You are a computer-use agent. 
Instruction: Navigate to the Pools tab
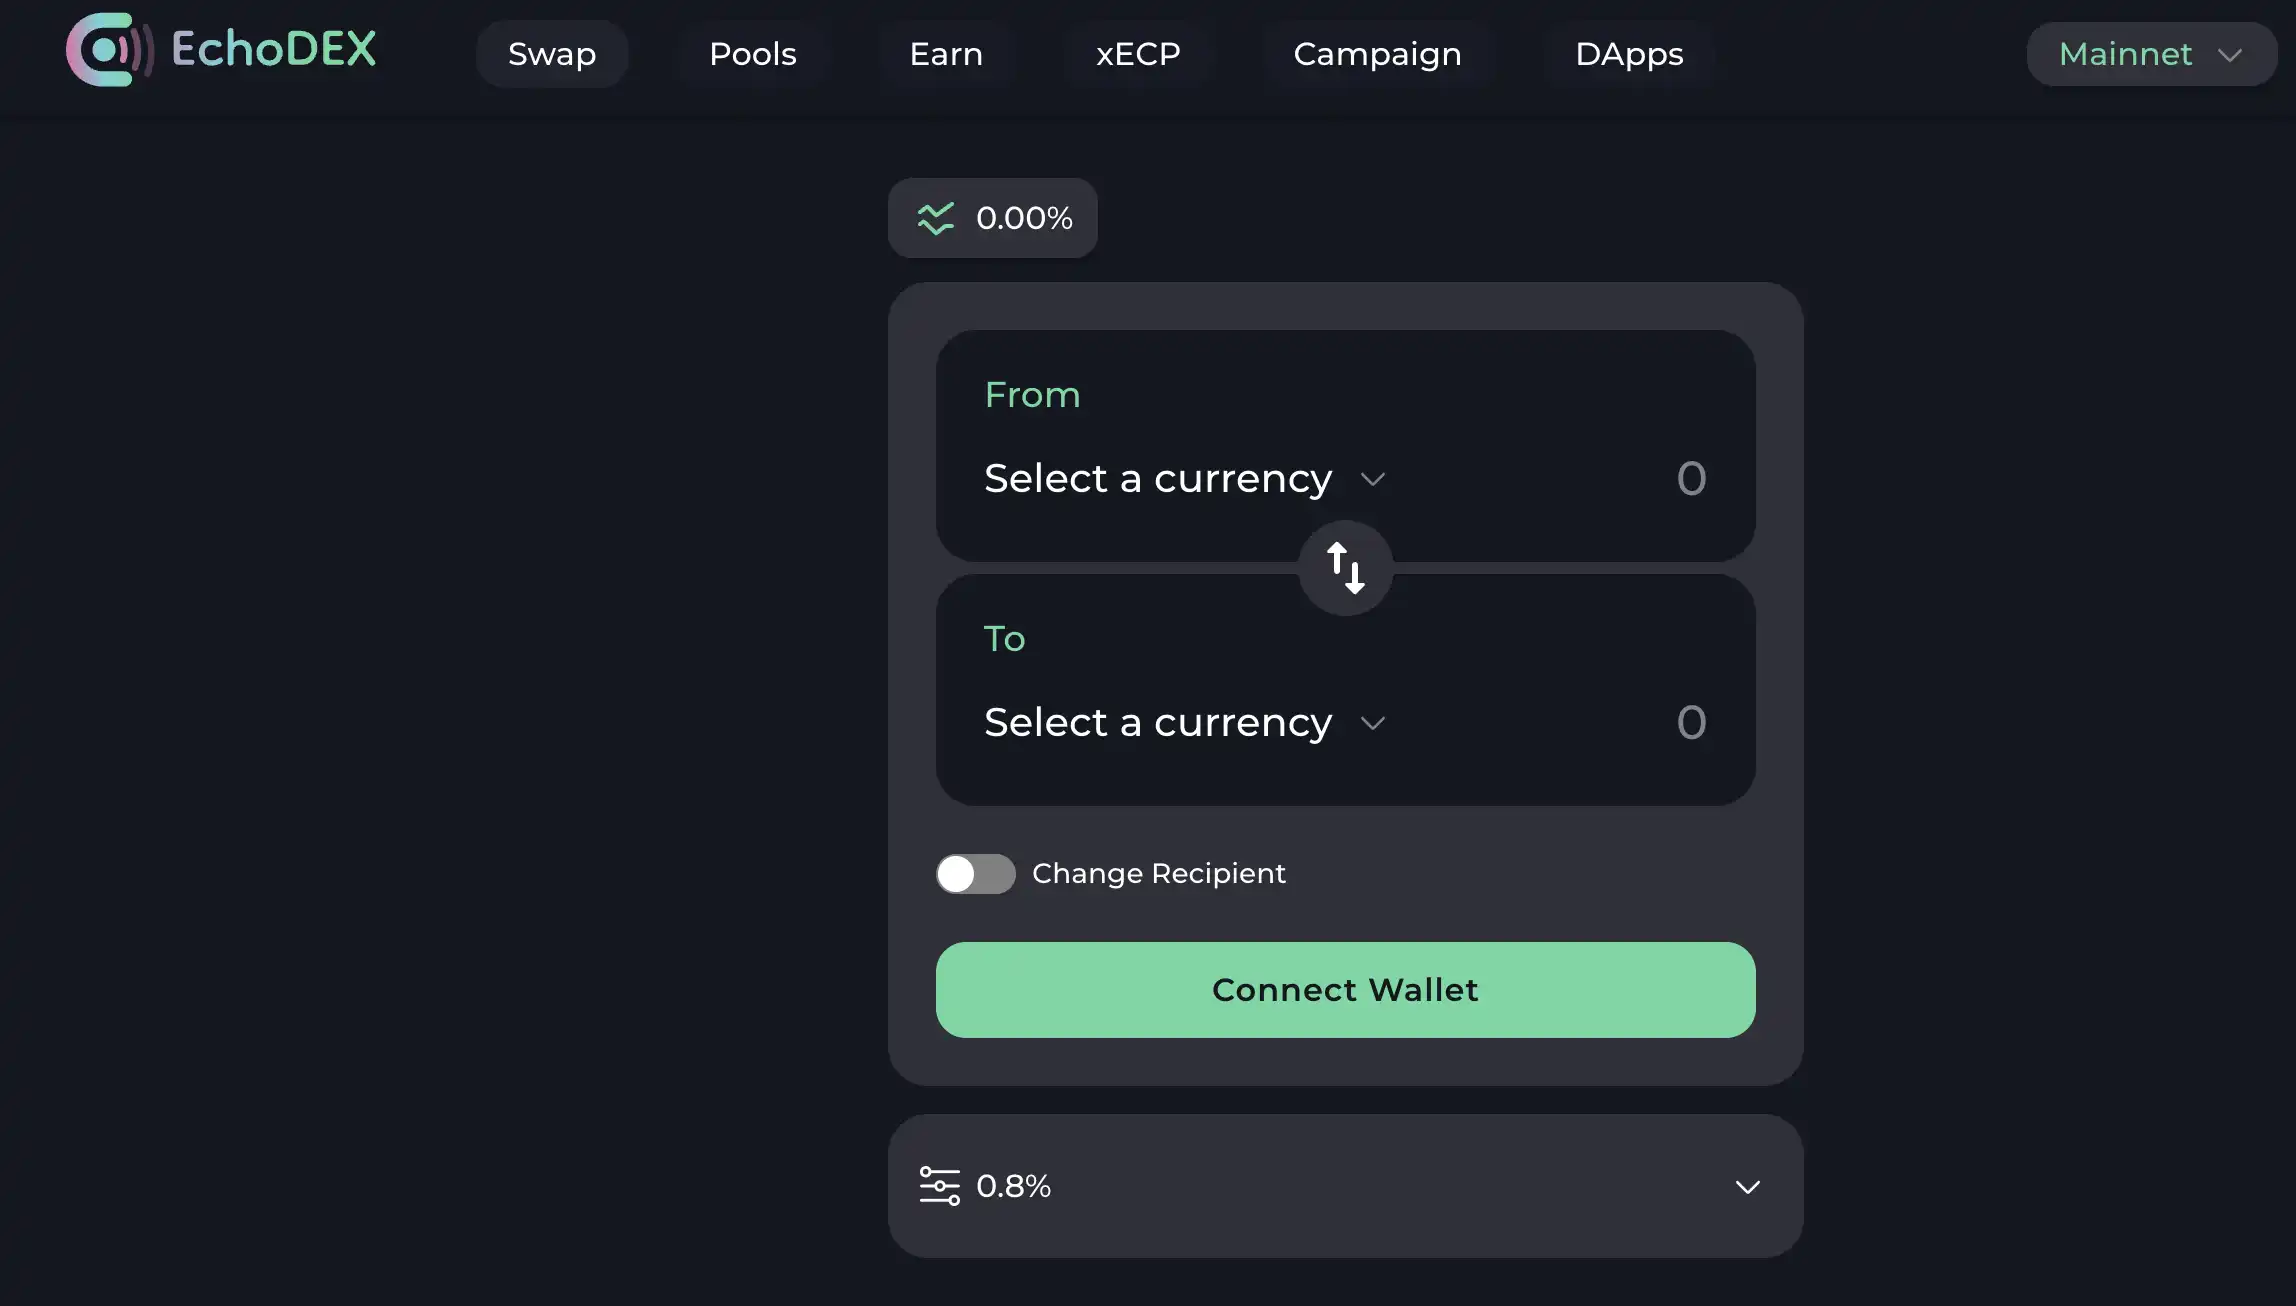(752, 52)
